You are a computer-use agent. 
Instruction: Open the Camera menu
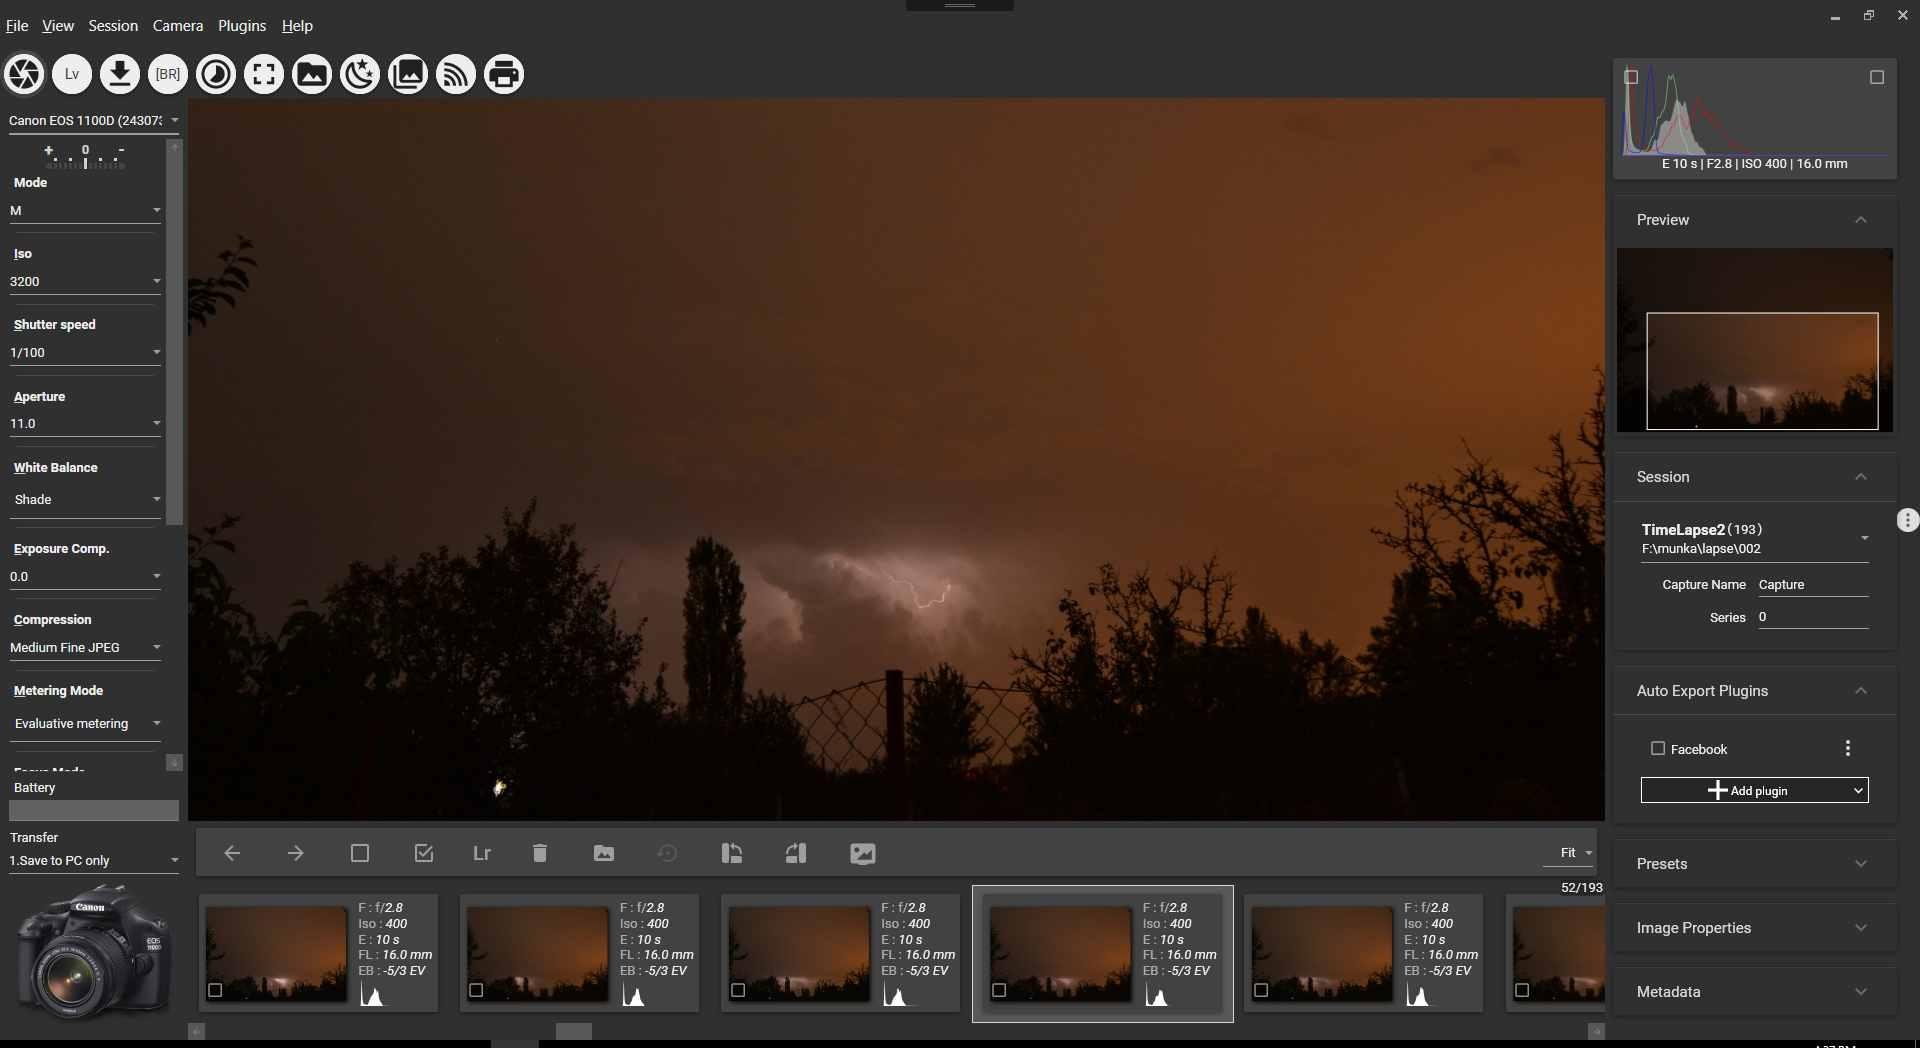point(177,26)
